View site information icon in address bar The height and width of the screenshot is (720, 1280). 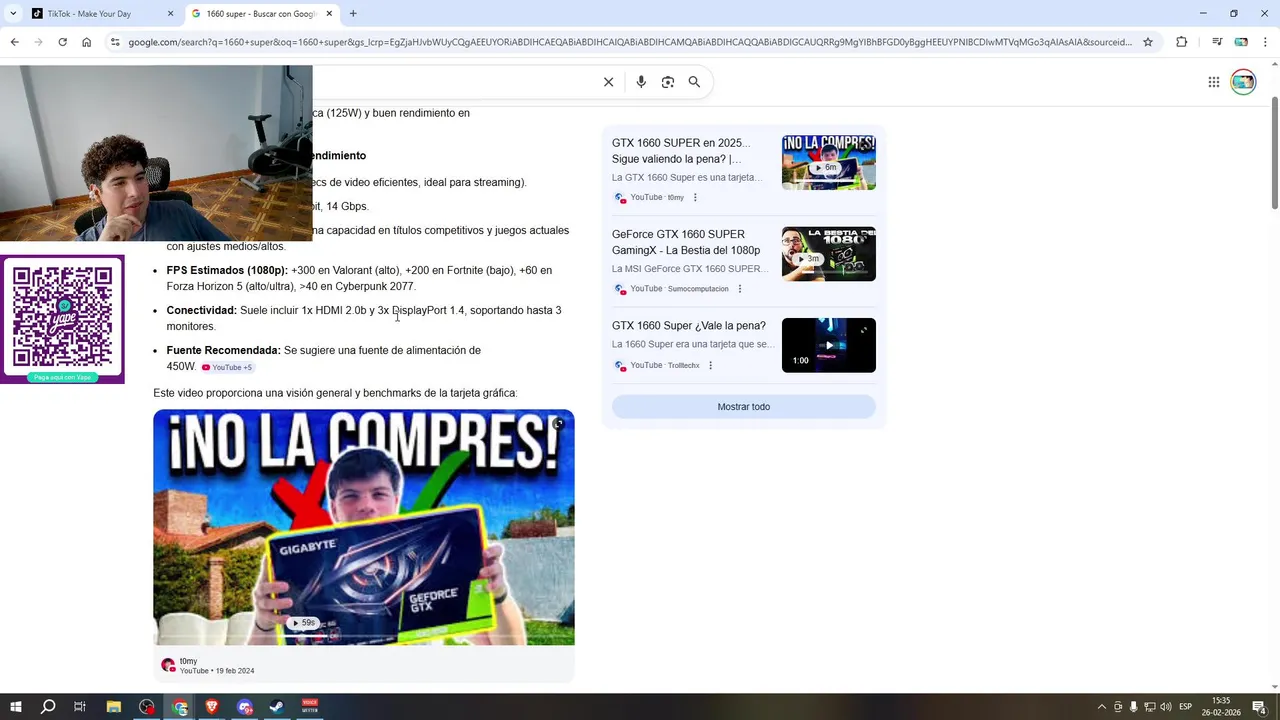(115, 42)
